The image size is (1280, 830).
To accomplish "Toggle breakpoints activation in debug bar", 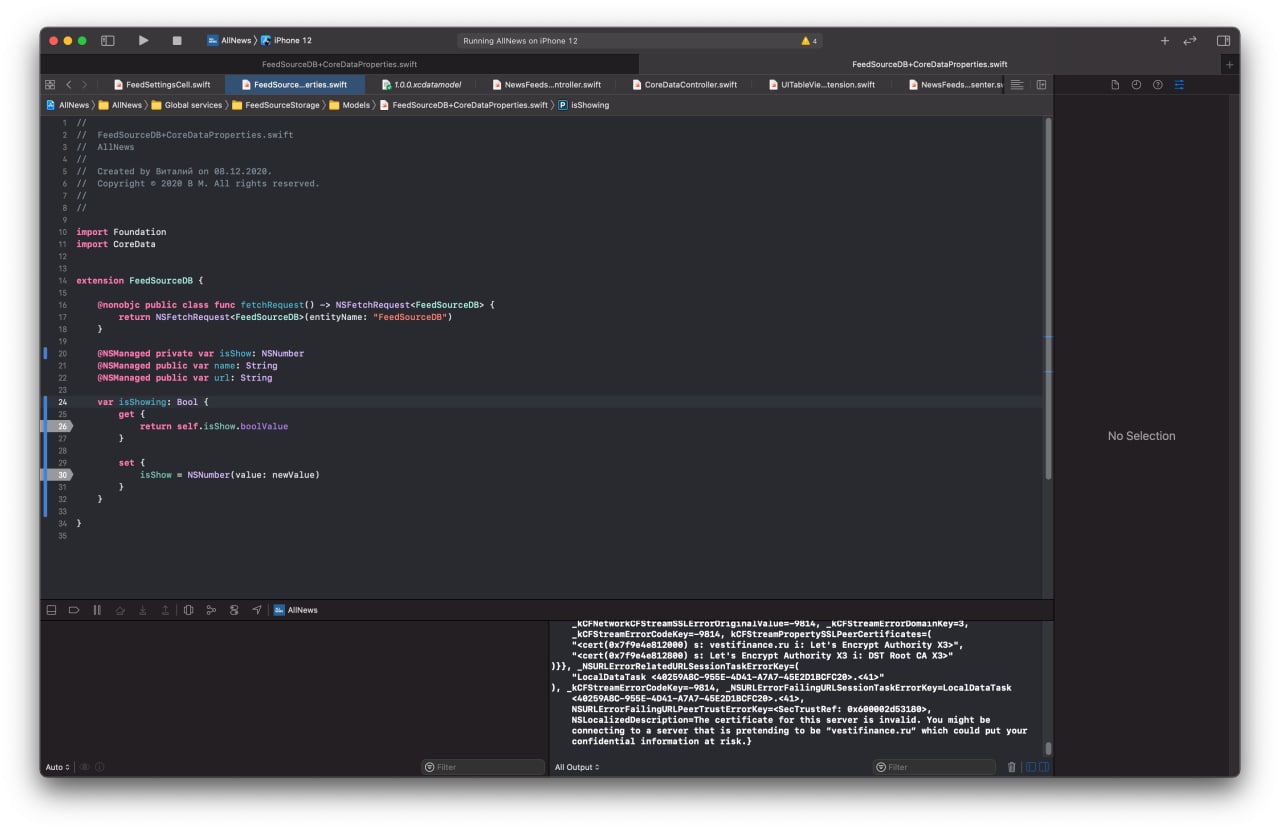I will [x=74, y=610].
